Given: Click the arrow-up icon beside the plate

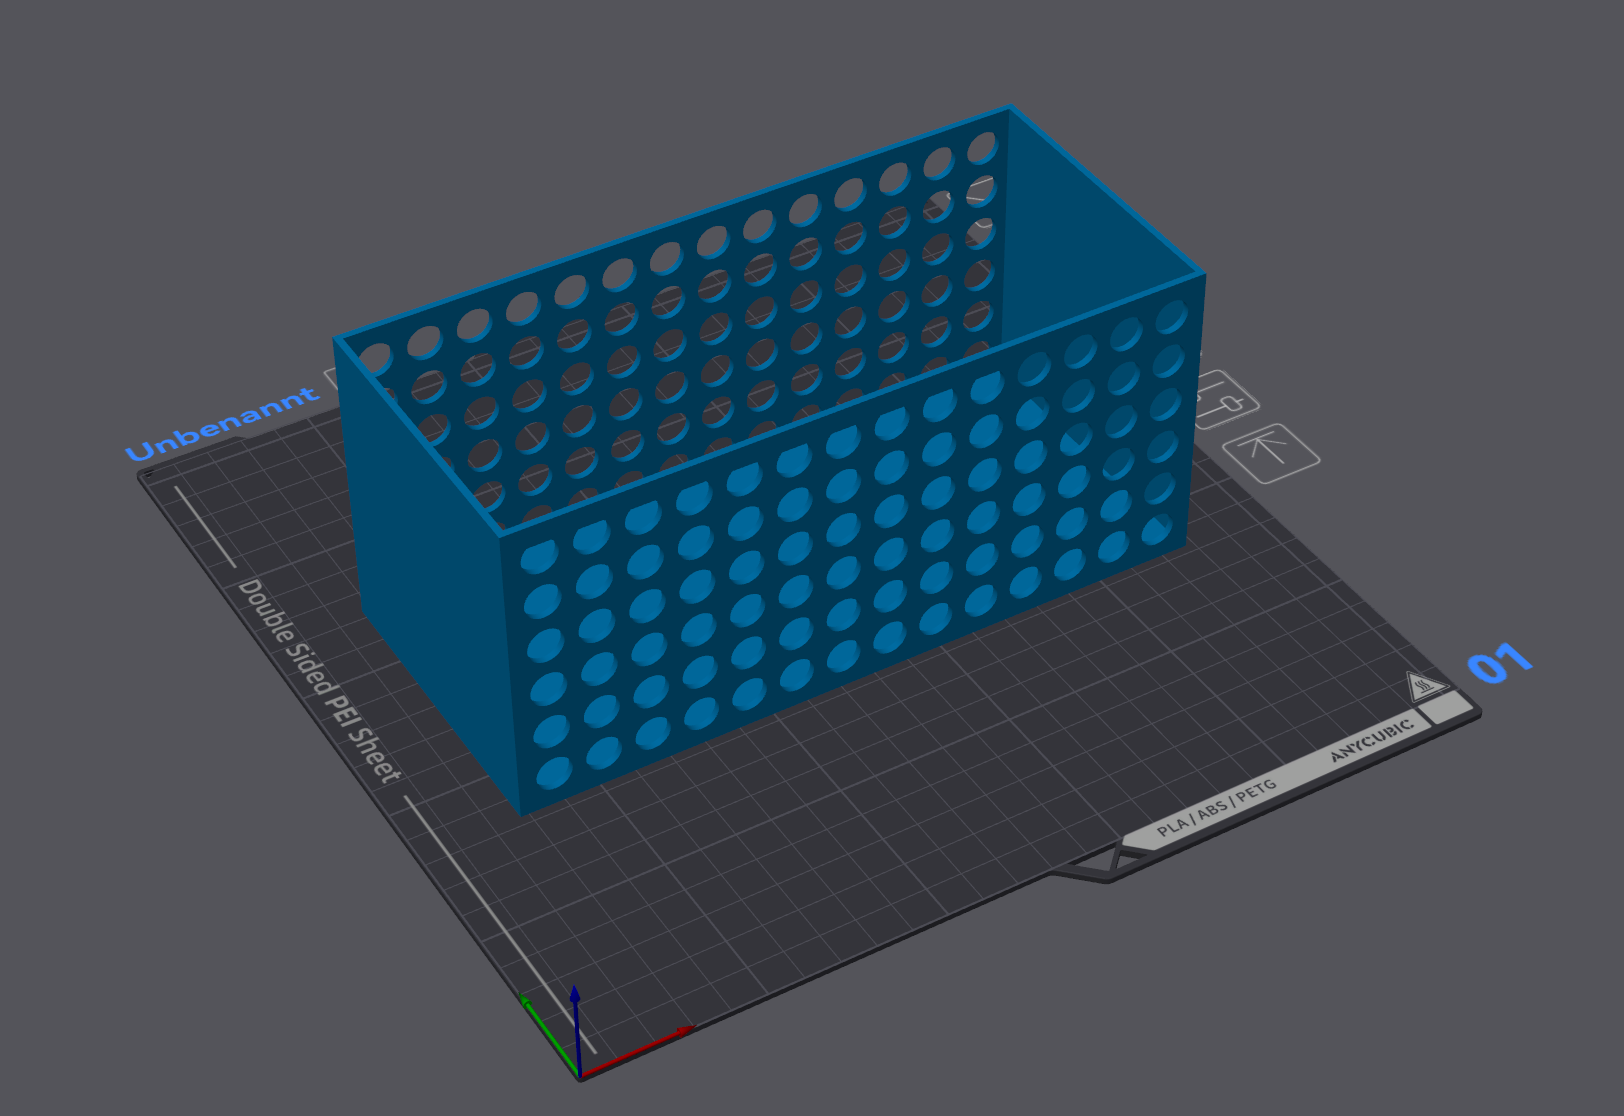Looking at the screenshot, I should tap(1271, 453).
